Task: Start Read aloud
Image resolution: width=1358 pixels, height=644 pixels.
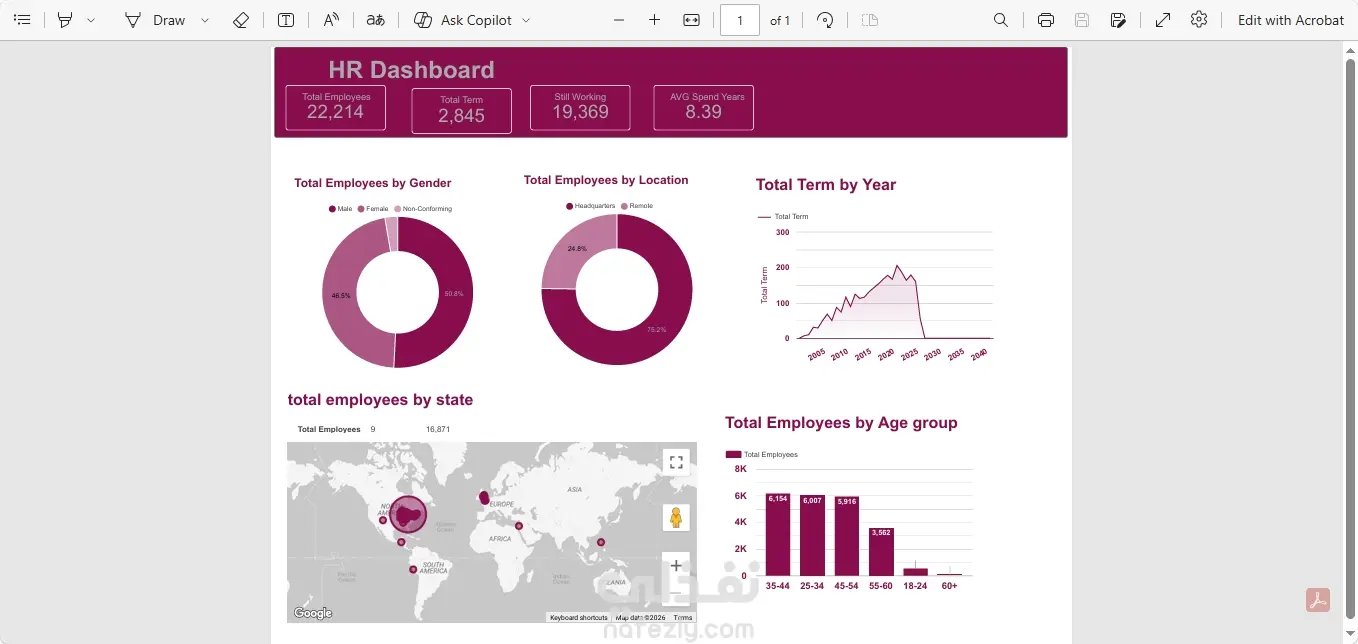Action: [331, 20]
